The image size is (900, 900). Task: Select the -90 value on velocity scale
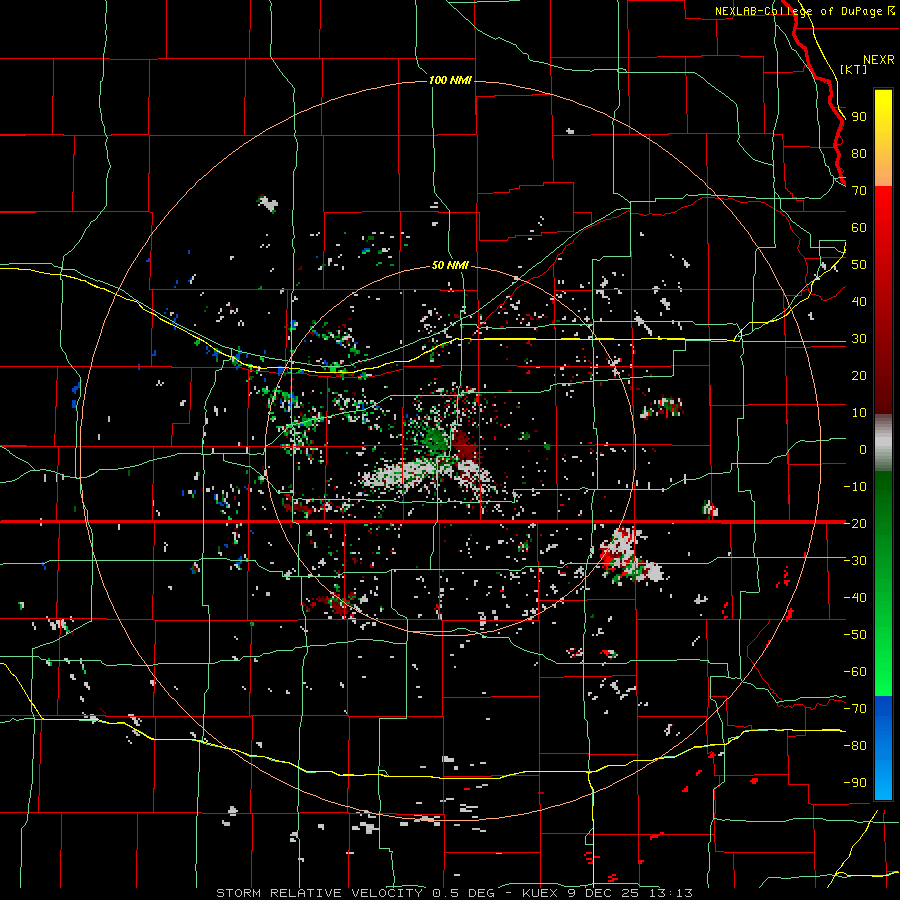click(855, 783)
